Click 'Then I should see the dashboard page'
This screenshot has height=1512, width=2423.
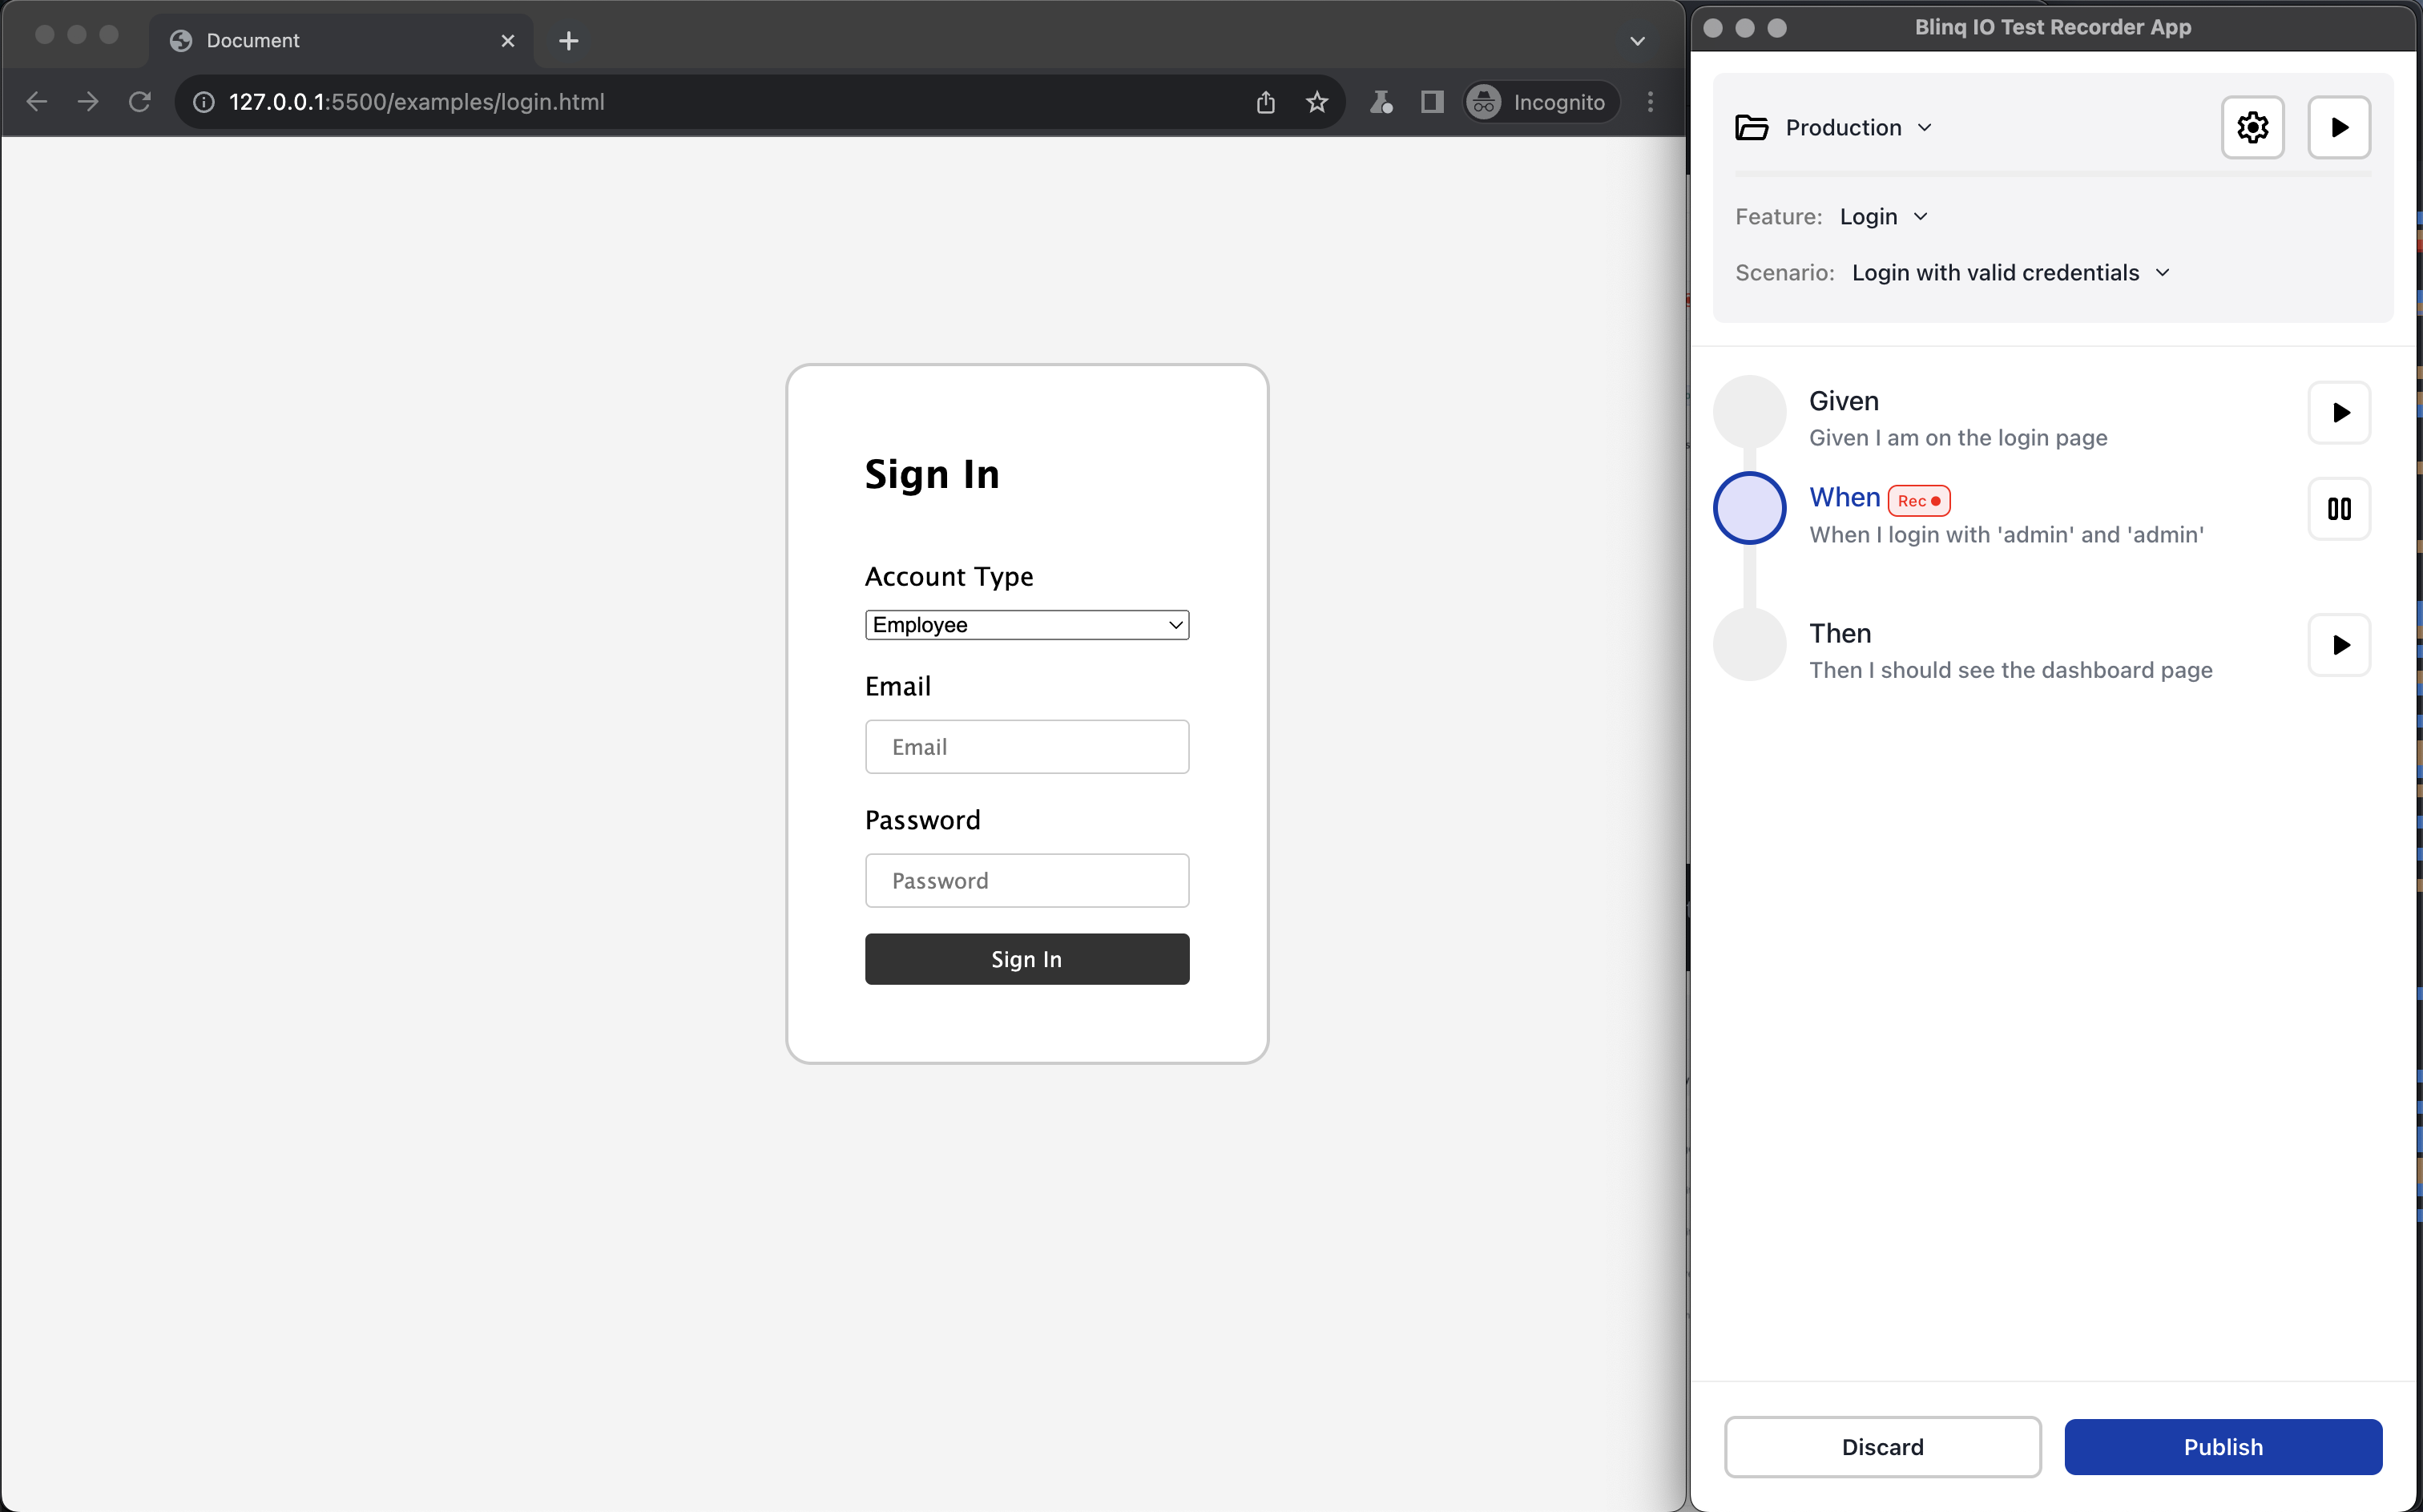tap(2010, 671)
